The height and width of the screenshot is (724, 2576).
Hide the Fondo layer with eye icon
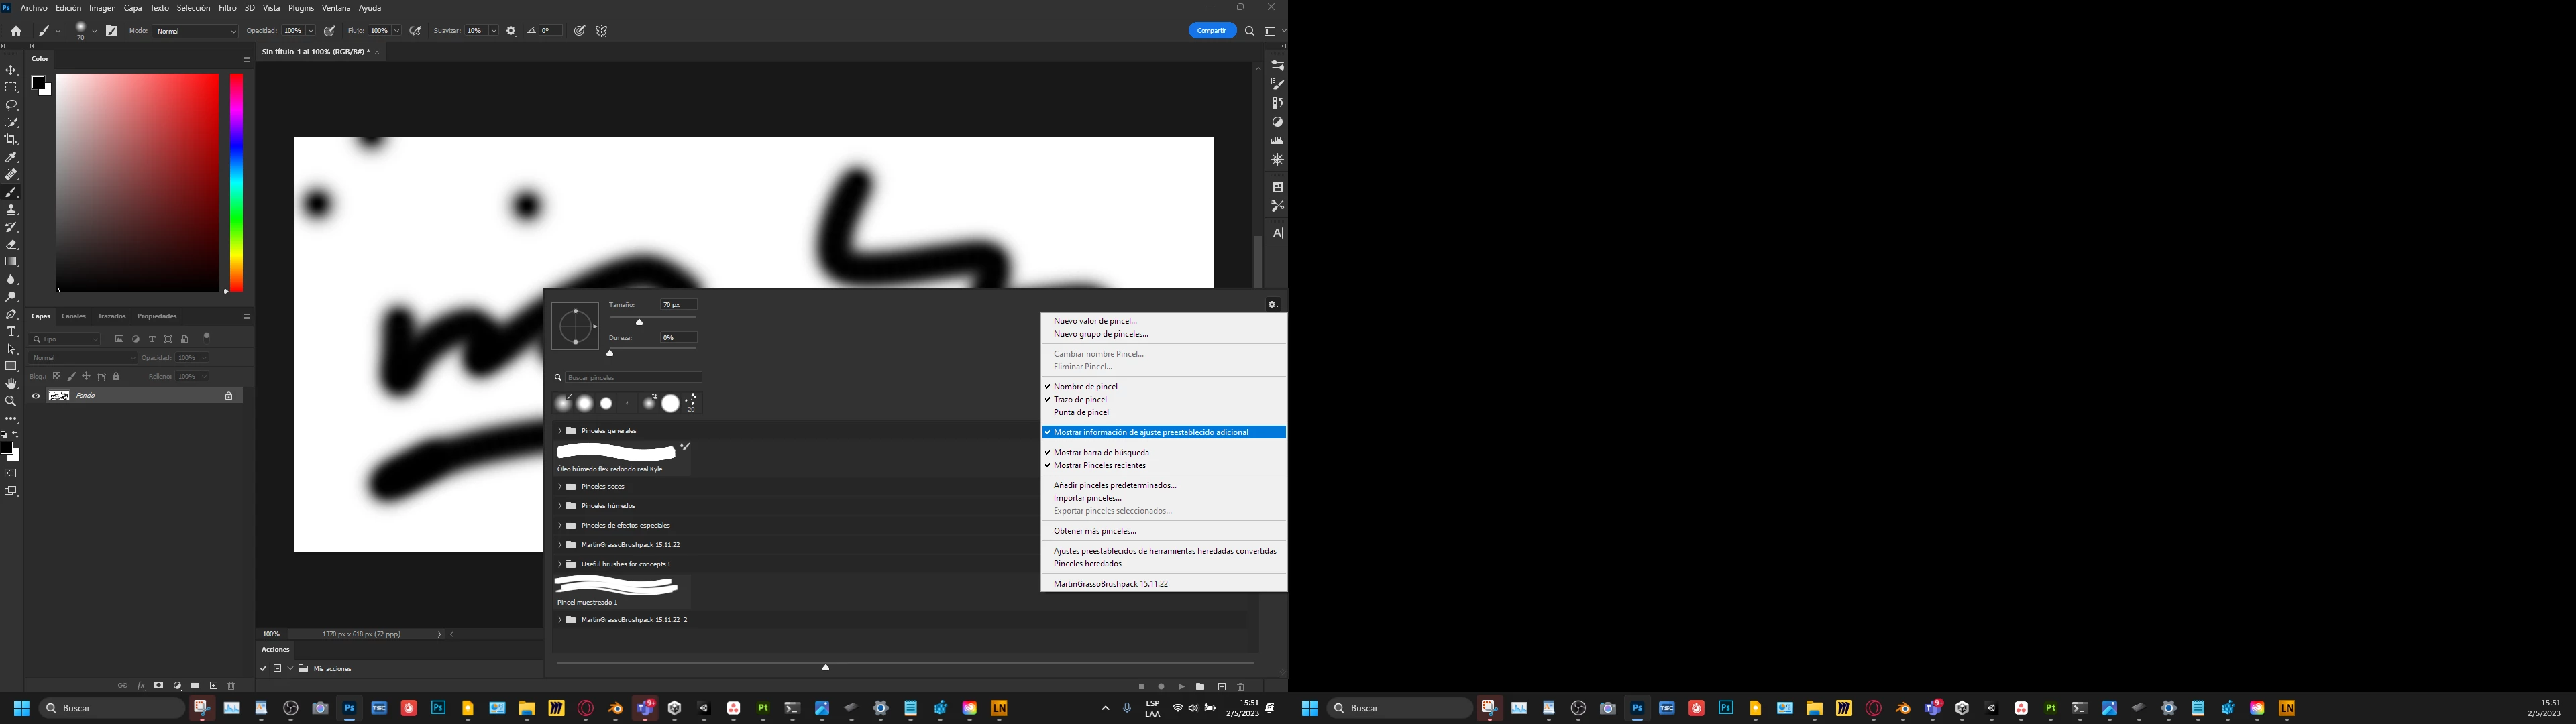tap(36, 396)
